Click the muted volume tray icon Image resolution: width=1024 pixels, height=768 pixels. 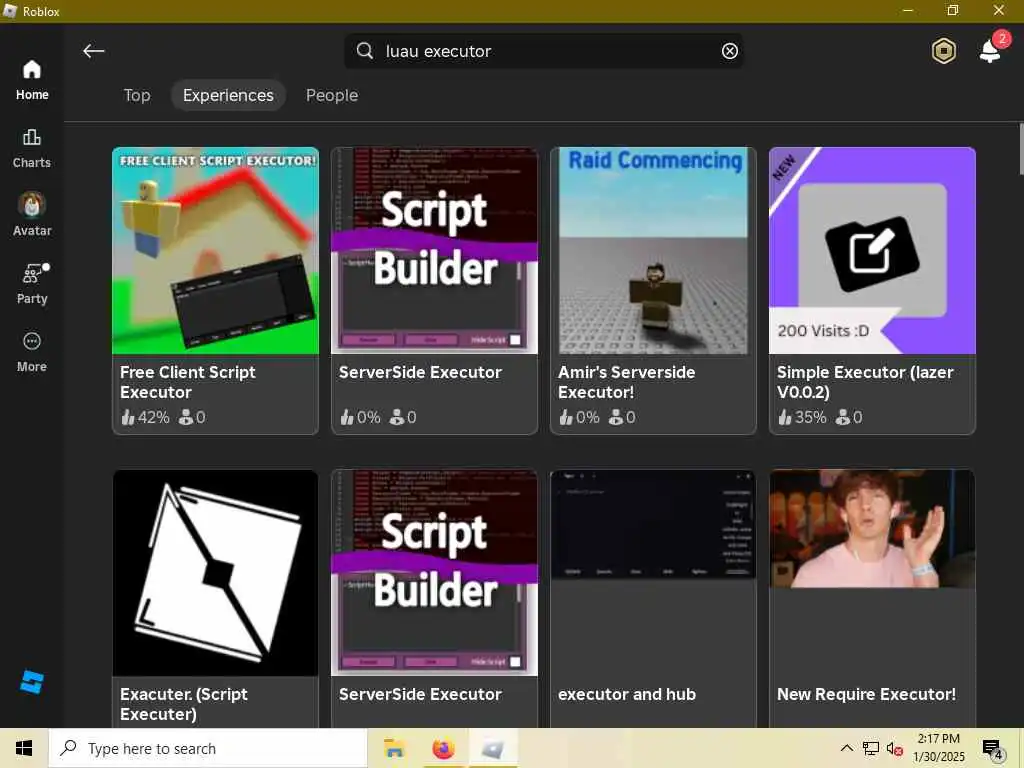894,748
